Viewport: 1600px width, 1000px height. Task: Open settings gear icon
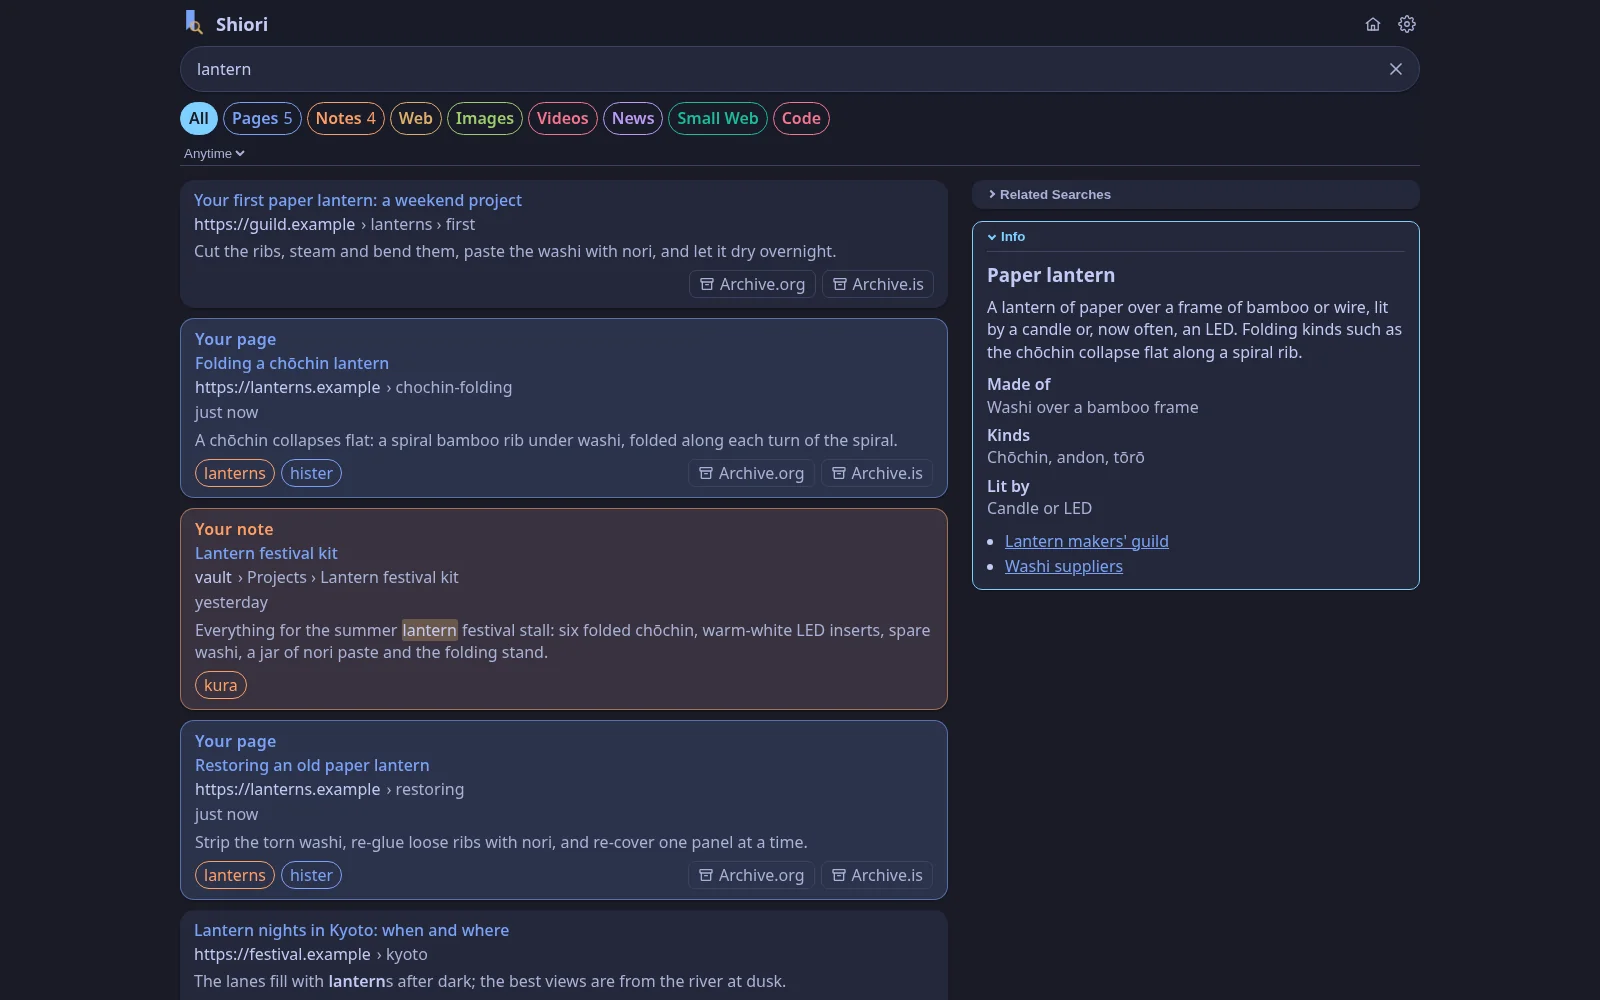(x=1407, y=24)
